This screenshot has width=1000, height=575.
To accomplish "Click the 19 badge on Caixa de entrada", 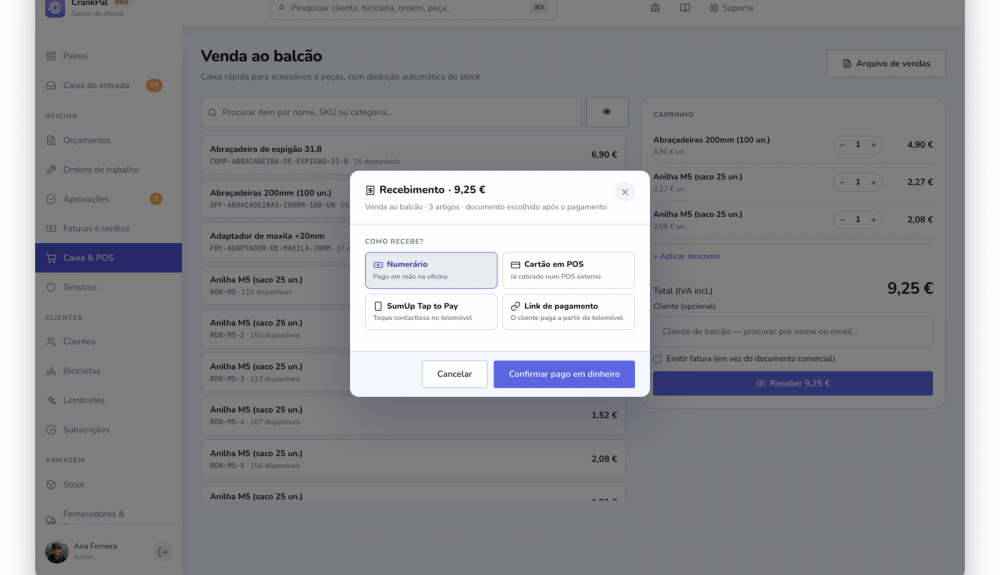I will (x=154, y=85).
